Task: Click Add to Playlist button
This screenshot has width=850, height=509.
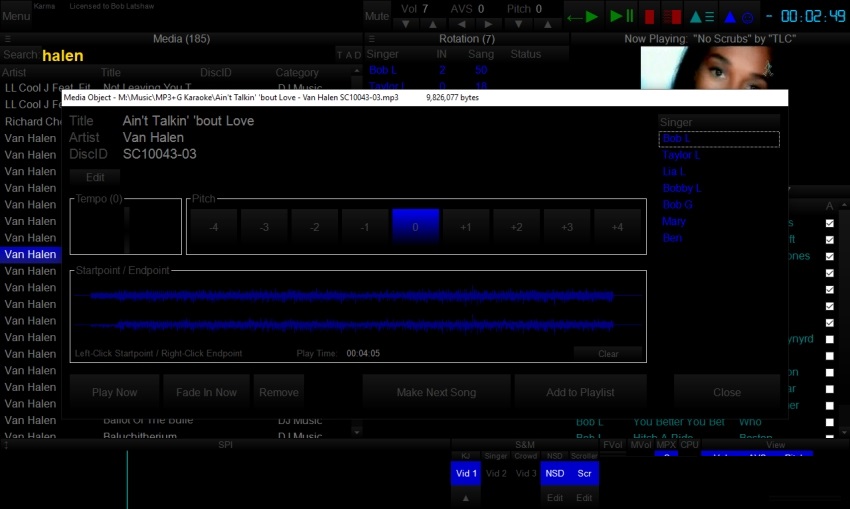Action: click(580, 392)
